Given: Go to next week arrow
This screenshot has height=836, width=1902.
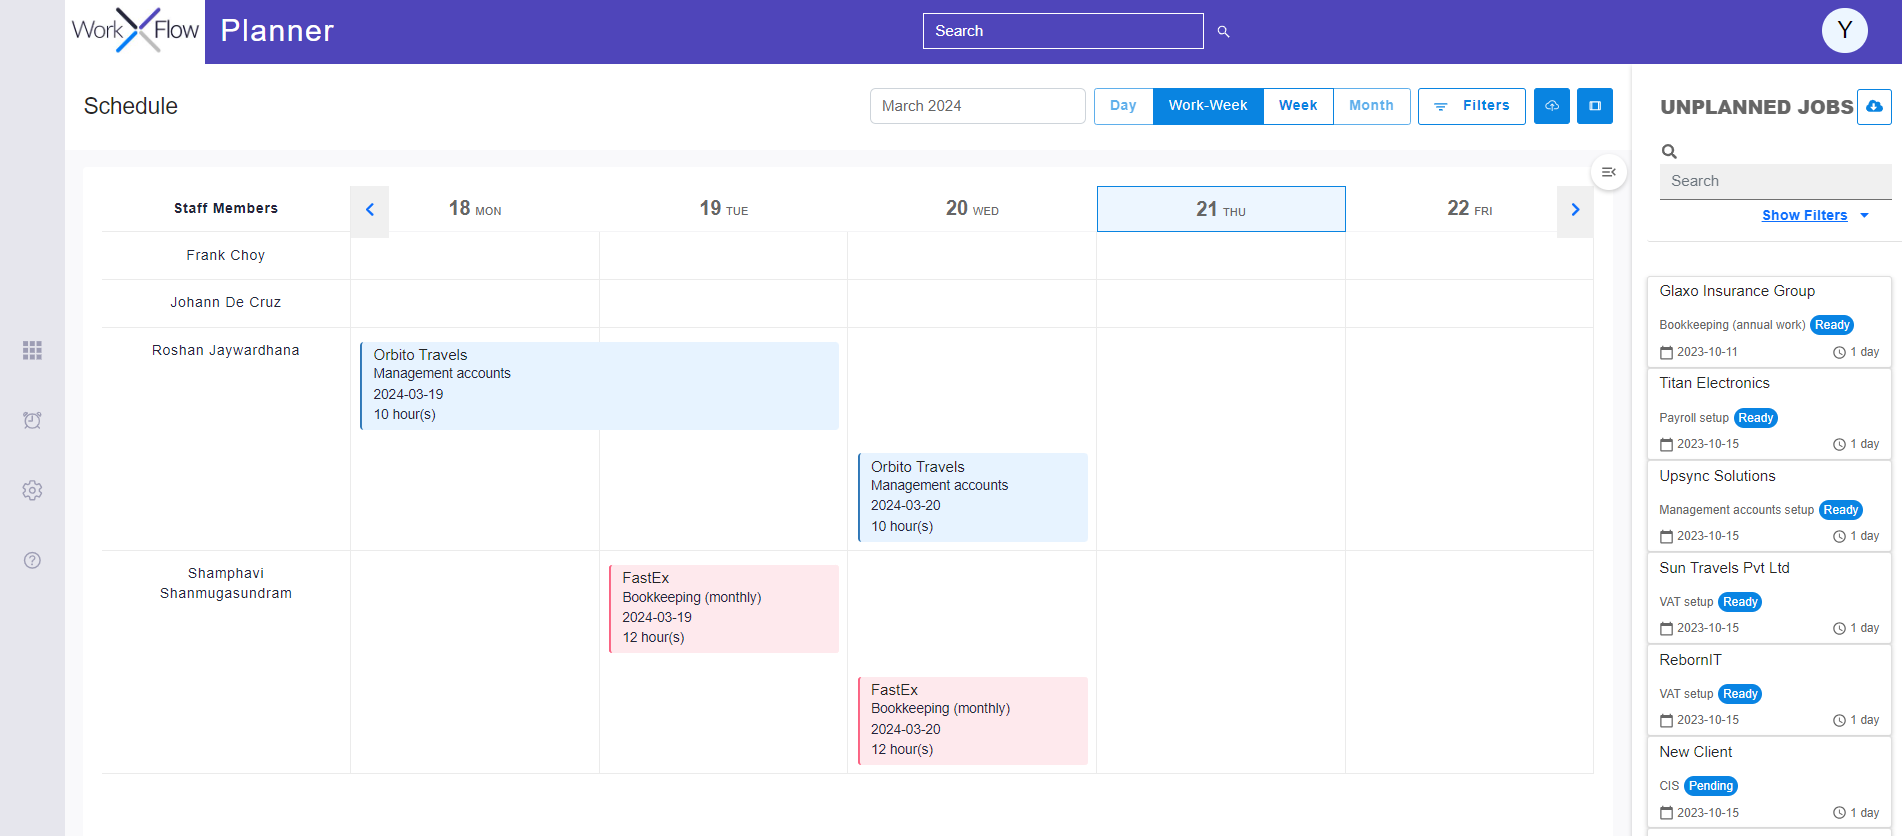Looking at the screenshot, I should coord(1575,210).
